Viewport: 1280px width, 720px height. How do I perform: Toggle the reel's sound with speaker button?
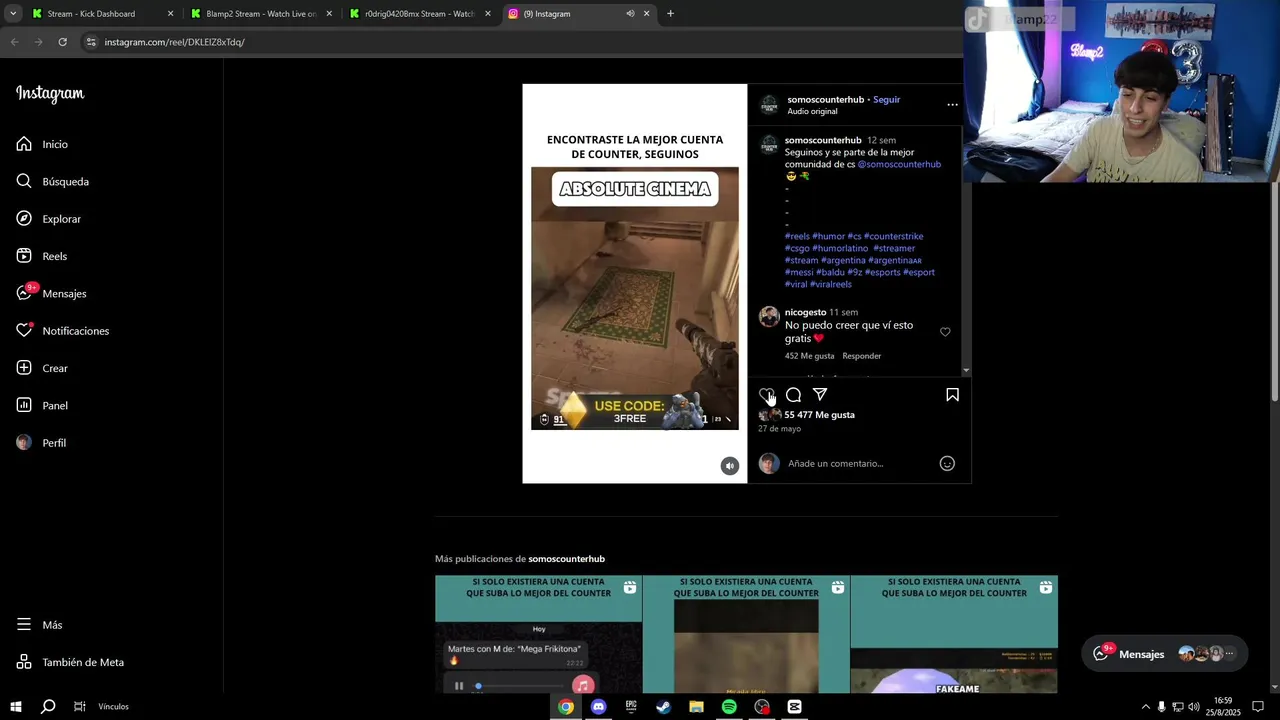pos(730,466)
